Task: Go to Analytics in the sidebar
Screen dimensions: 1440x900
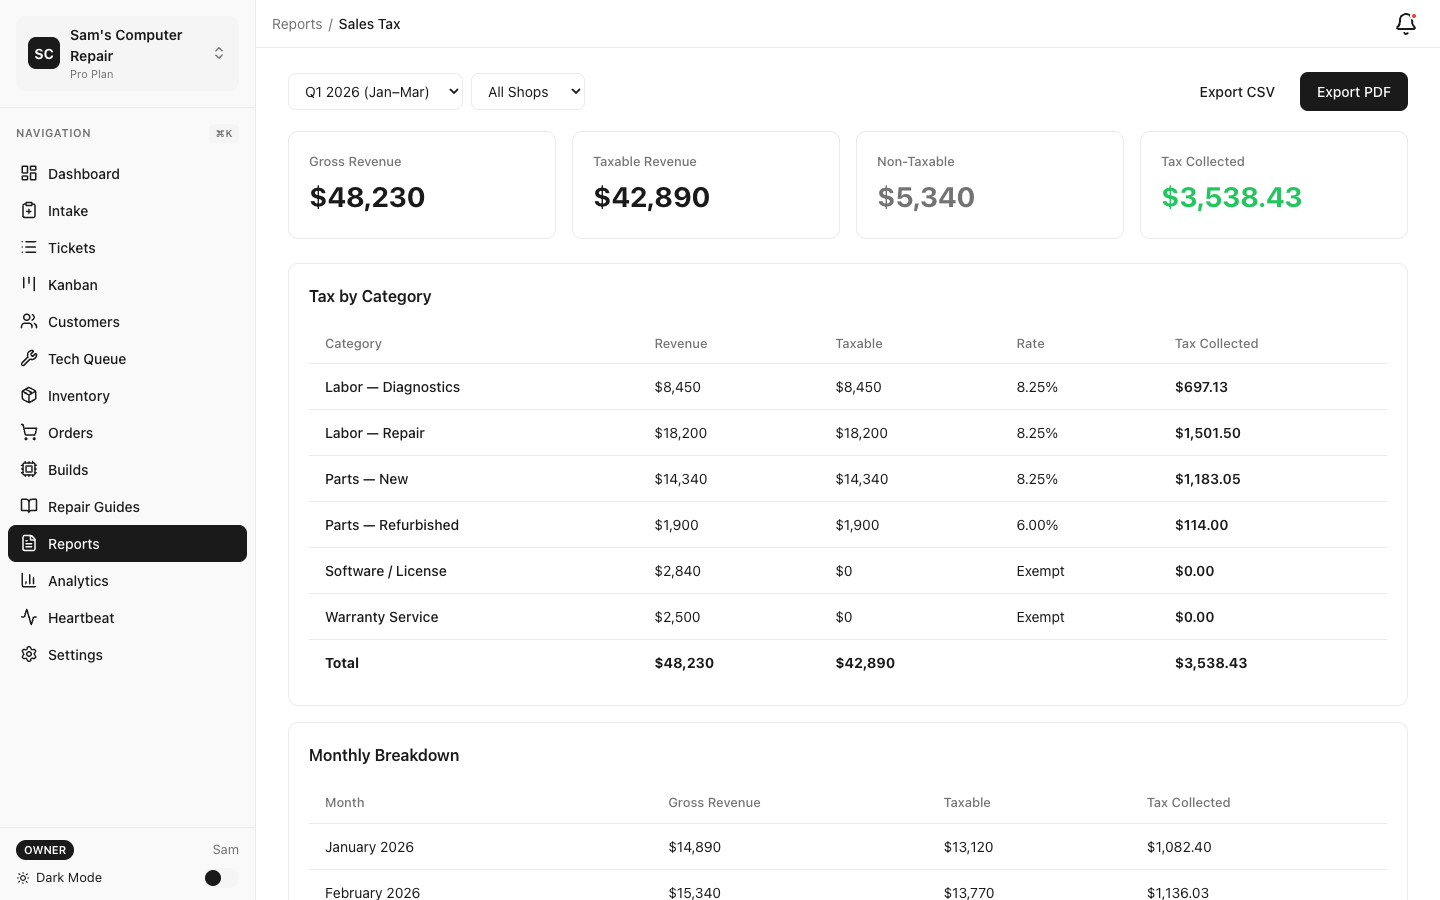Action: [78, 581]
